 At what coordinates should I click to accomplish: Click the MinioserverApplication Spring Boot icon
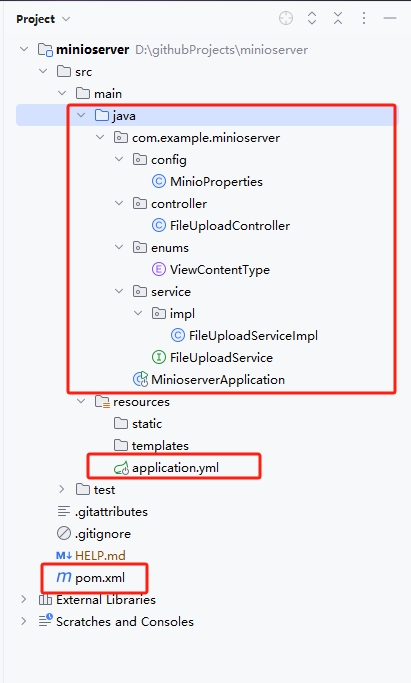(x=140, y=379)
